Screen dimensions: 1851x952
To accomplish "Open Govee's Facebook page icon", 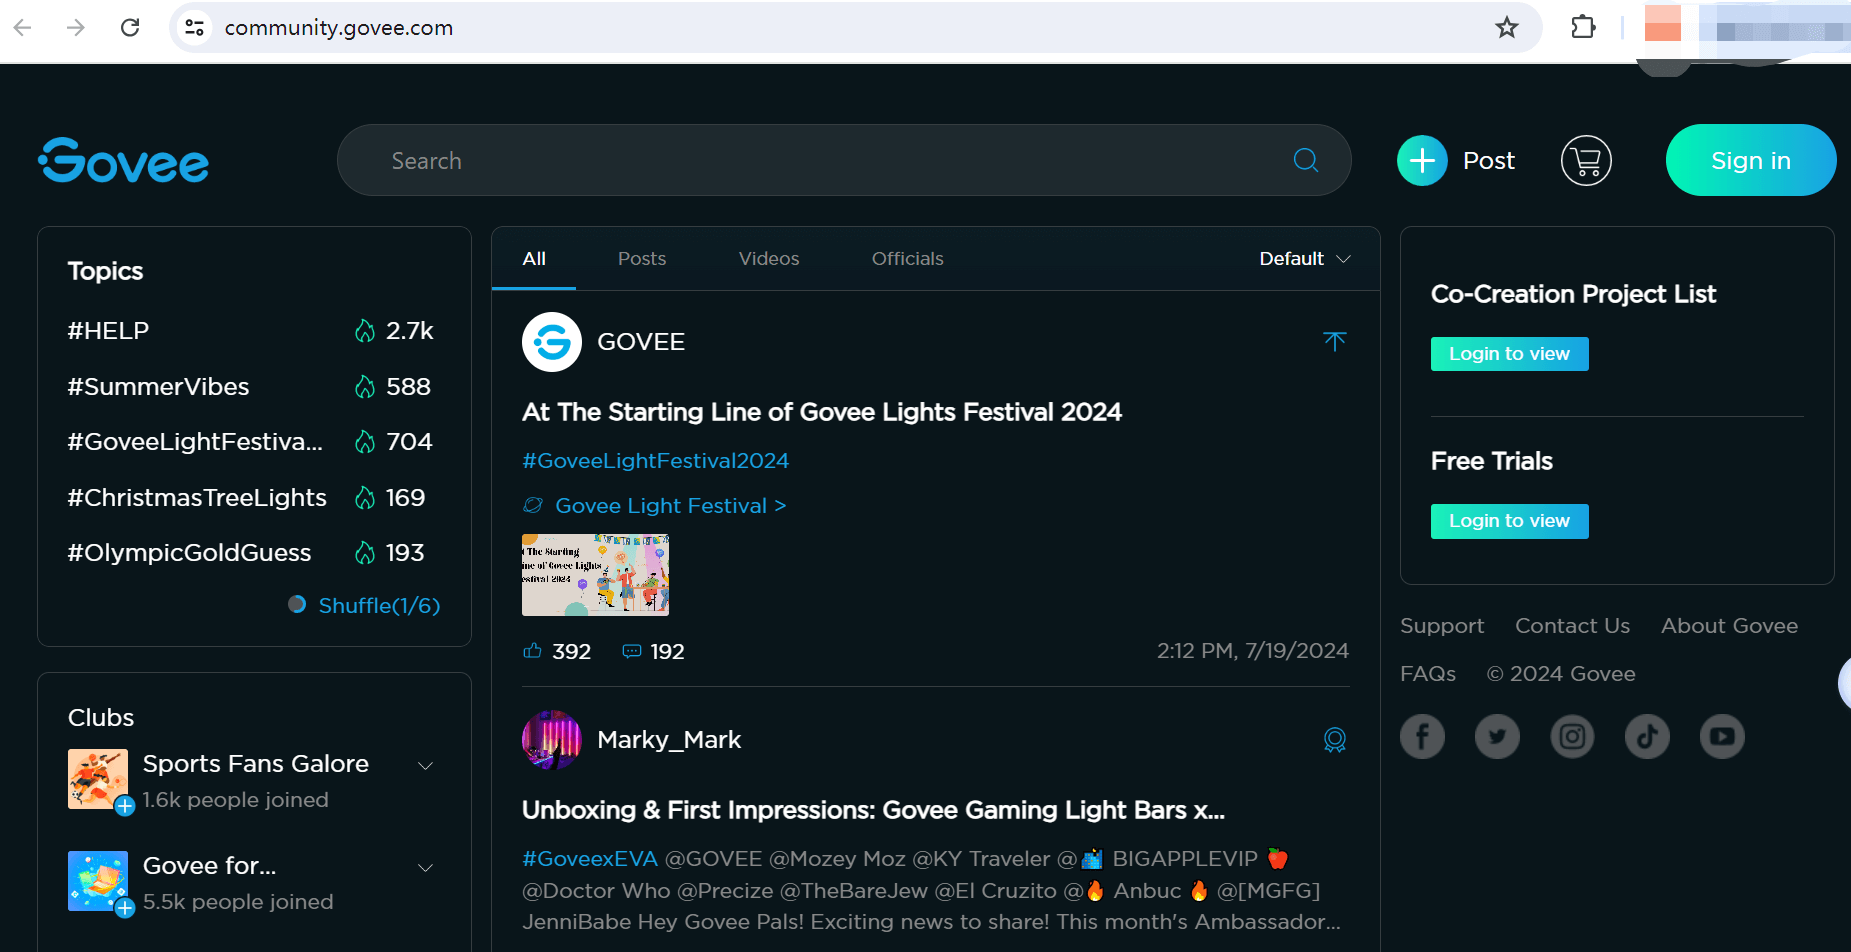I will pos(1422,737).
